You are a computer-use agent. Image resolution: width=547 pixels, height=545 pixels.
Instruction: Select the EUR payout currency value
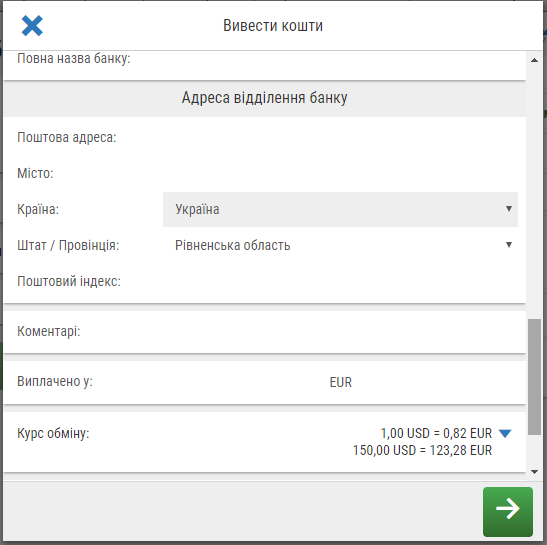click(x=340, y=382)
